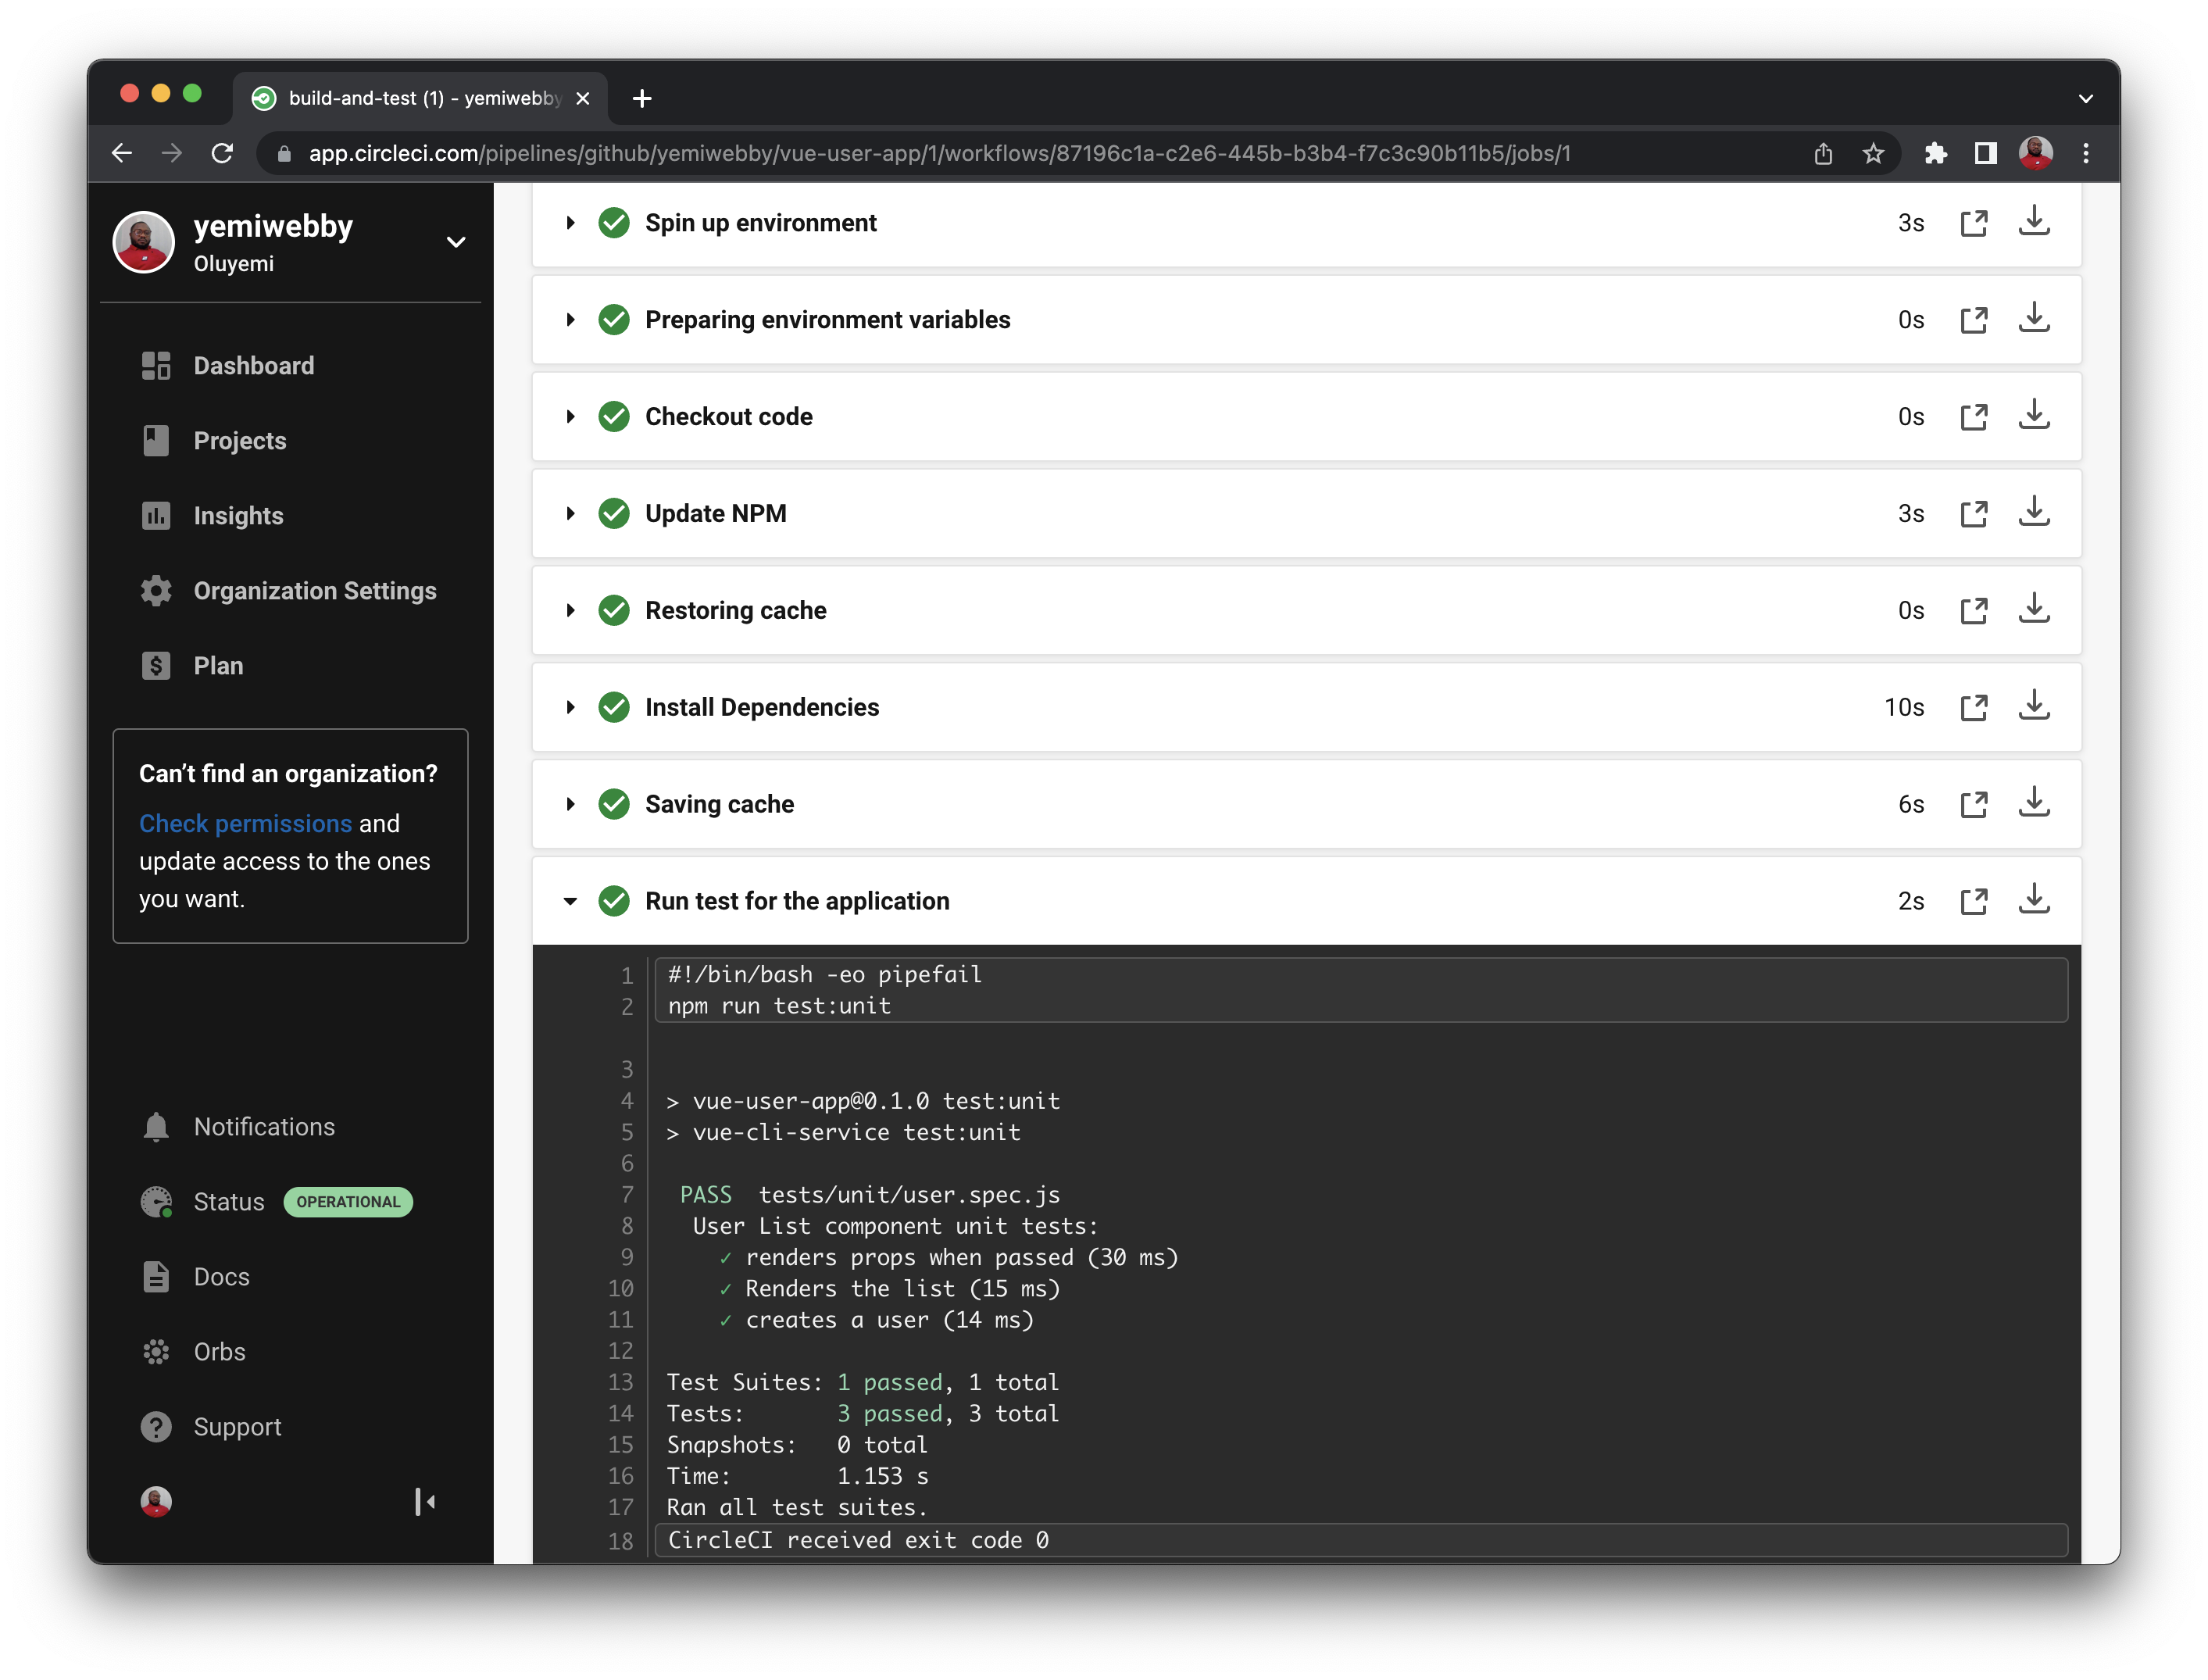Expand the Checkout code step

571,416
